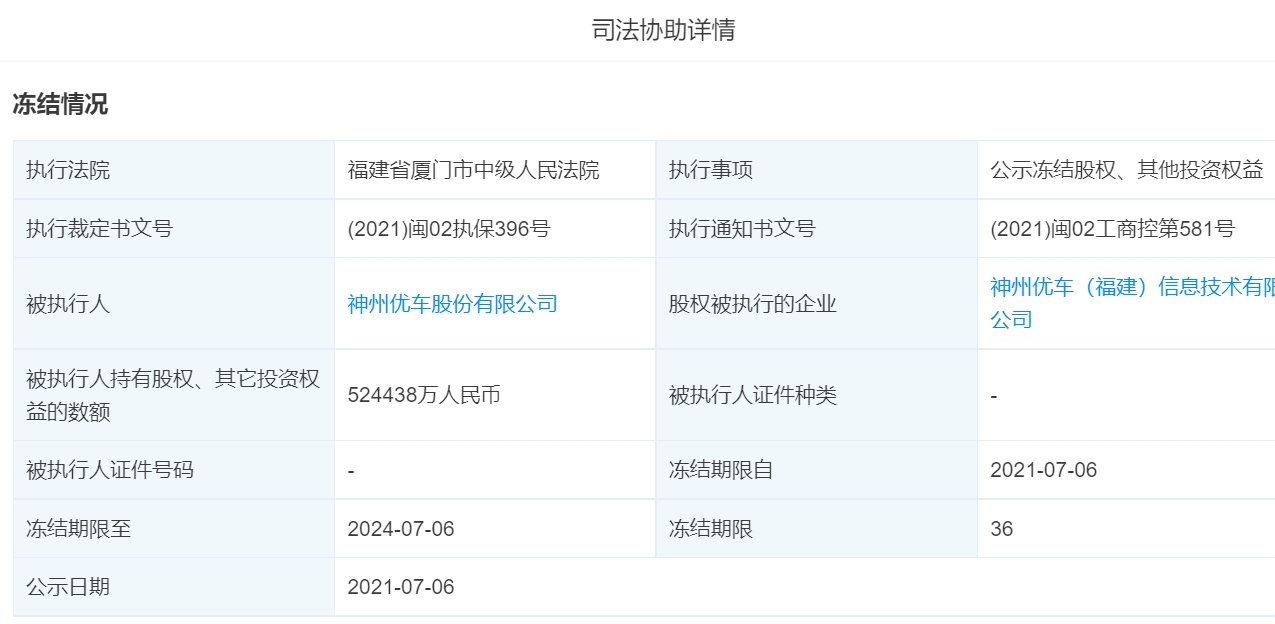
Task: Click the court name 福建省厦门市中级人民法院
Action: [x=473, y=170]
